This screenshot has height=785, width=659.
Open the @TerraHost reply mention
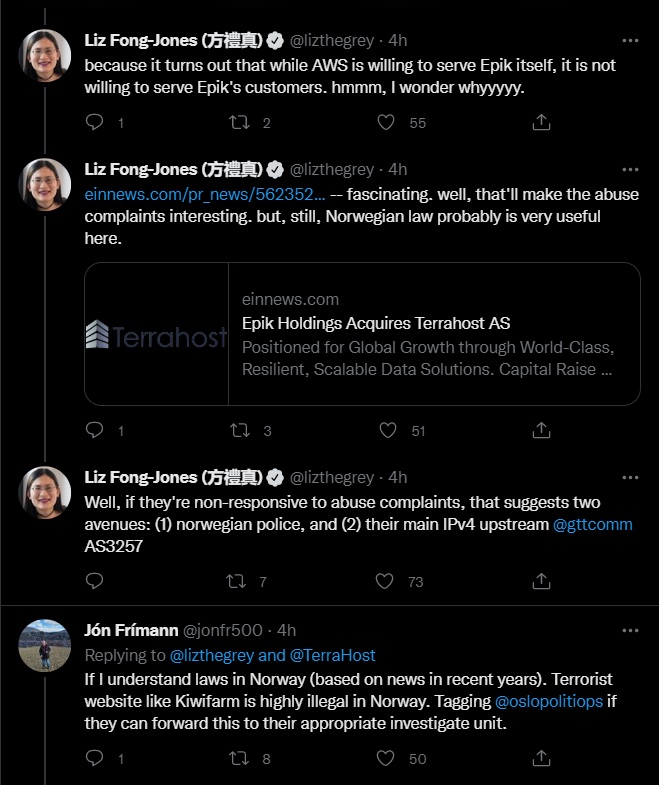[x=333, y=655]
